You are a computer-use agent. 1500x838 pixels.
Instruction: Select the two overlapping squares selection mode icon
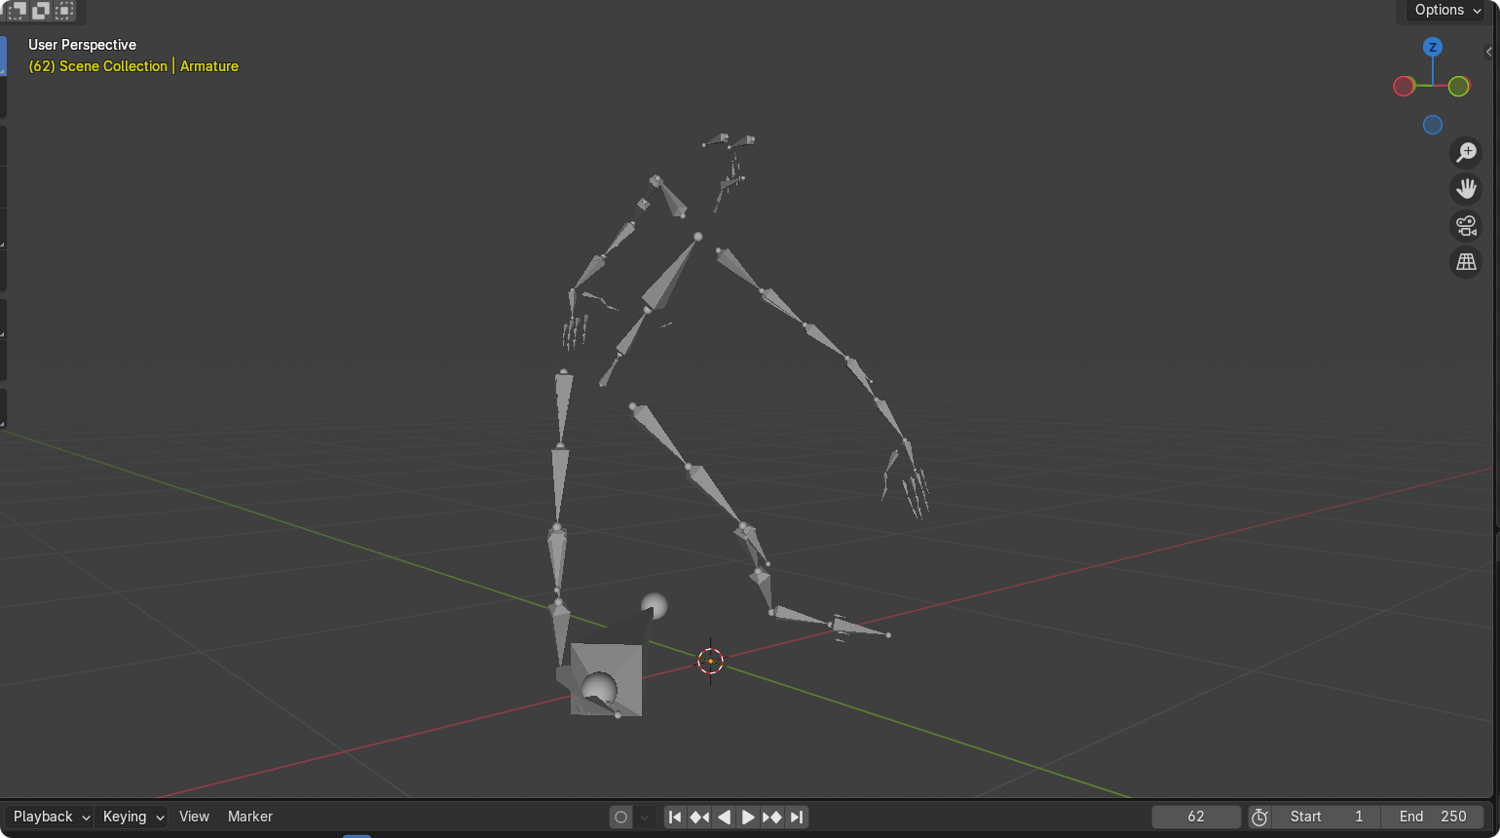41,10
